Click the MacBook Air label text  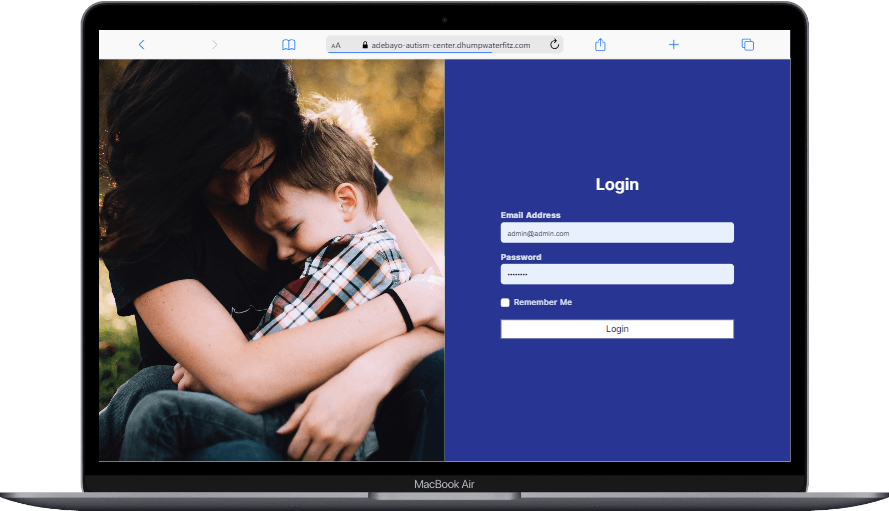pos(444,484)
